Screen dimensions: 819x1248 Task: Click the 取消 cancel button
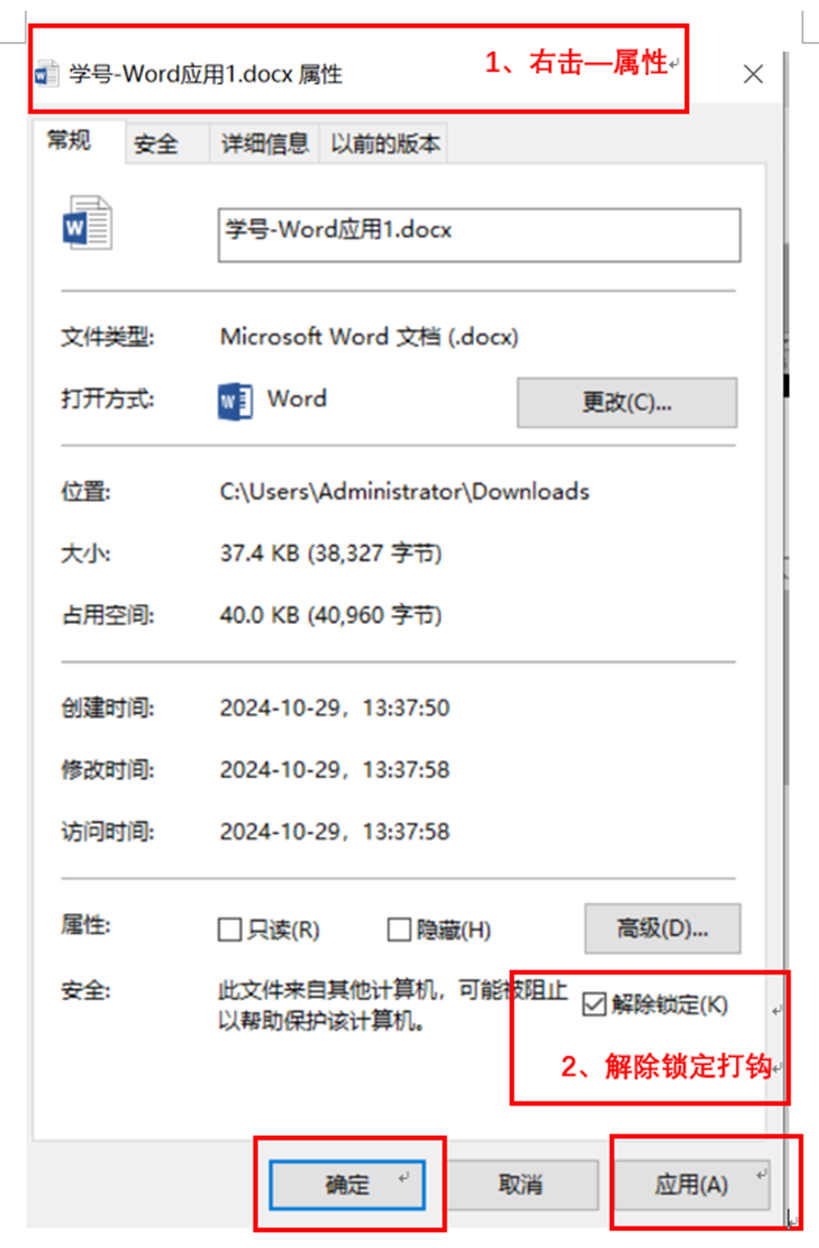pos(520,1185)
